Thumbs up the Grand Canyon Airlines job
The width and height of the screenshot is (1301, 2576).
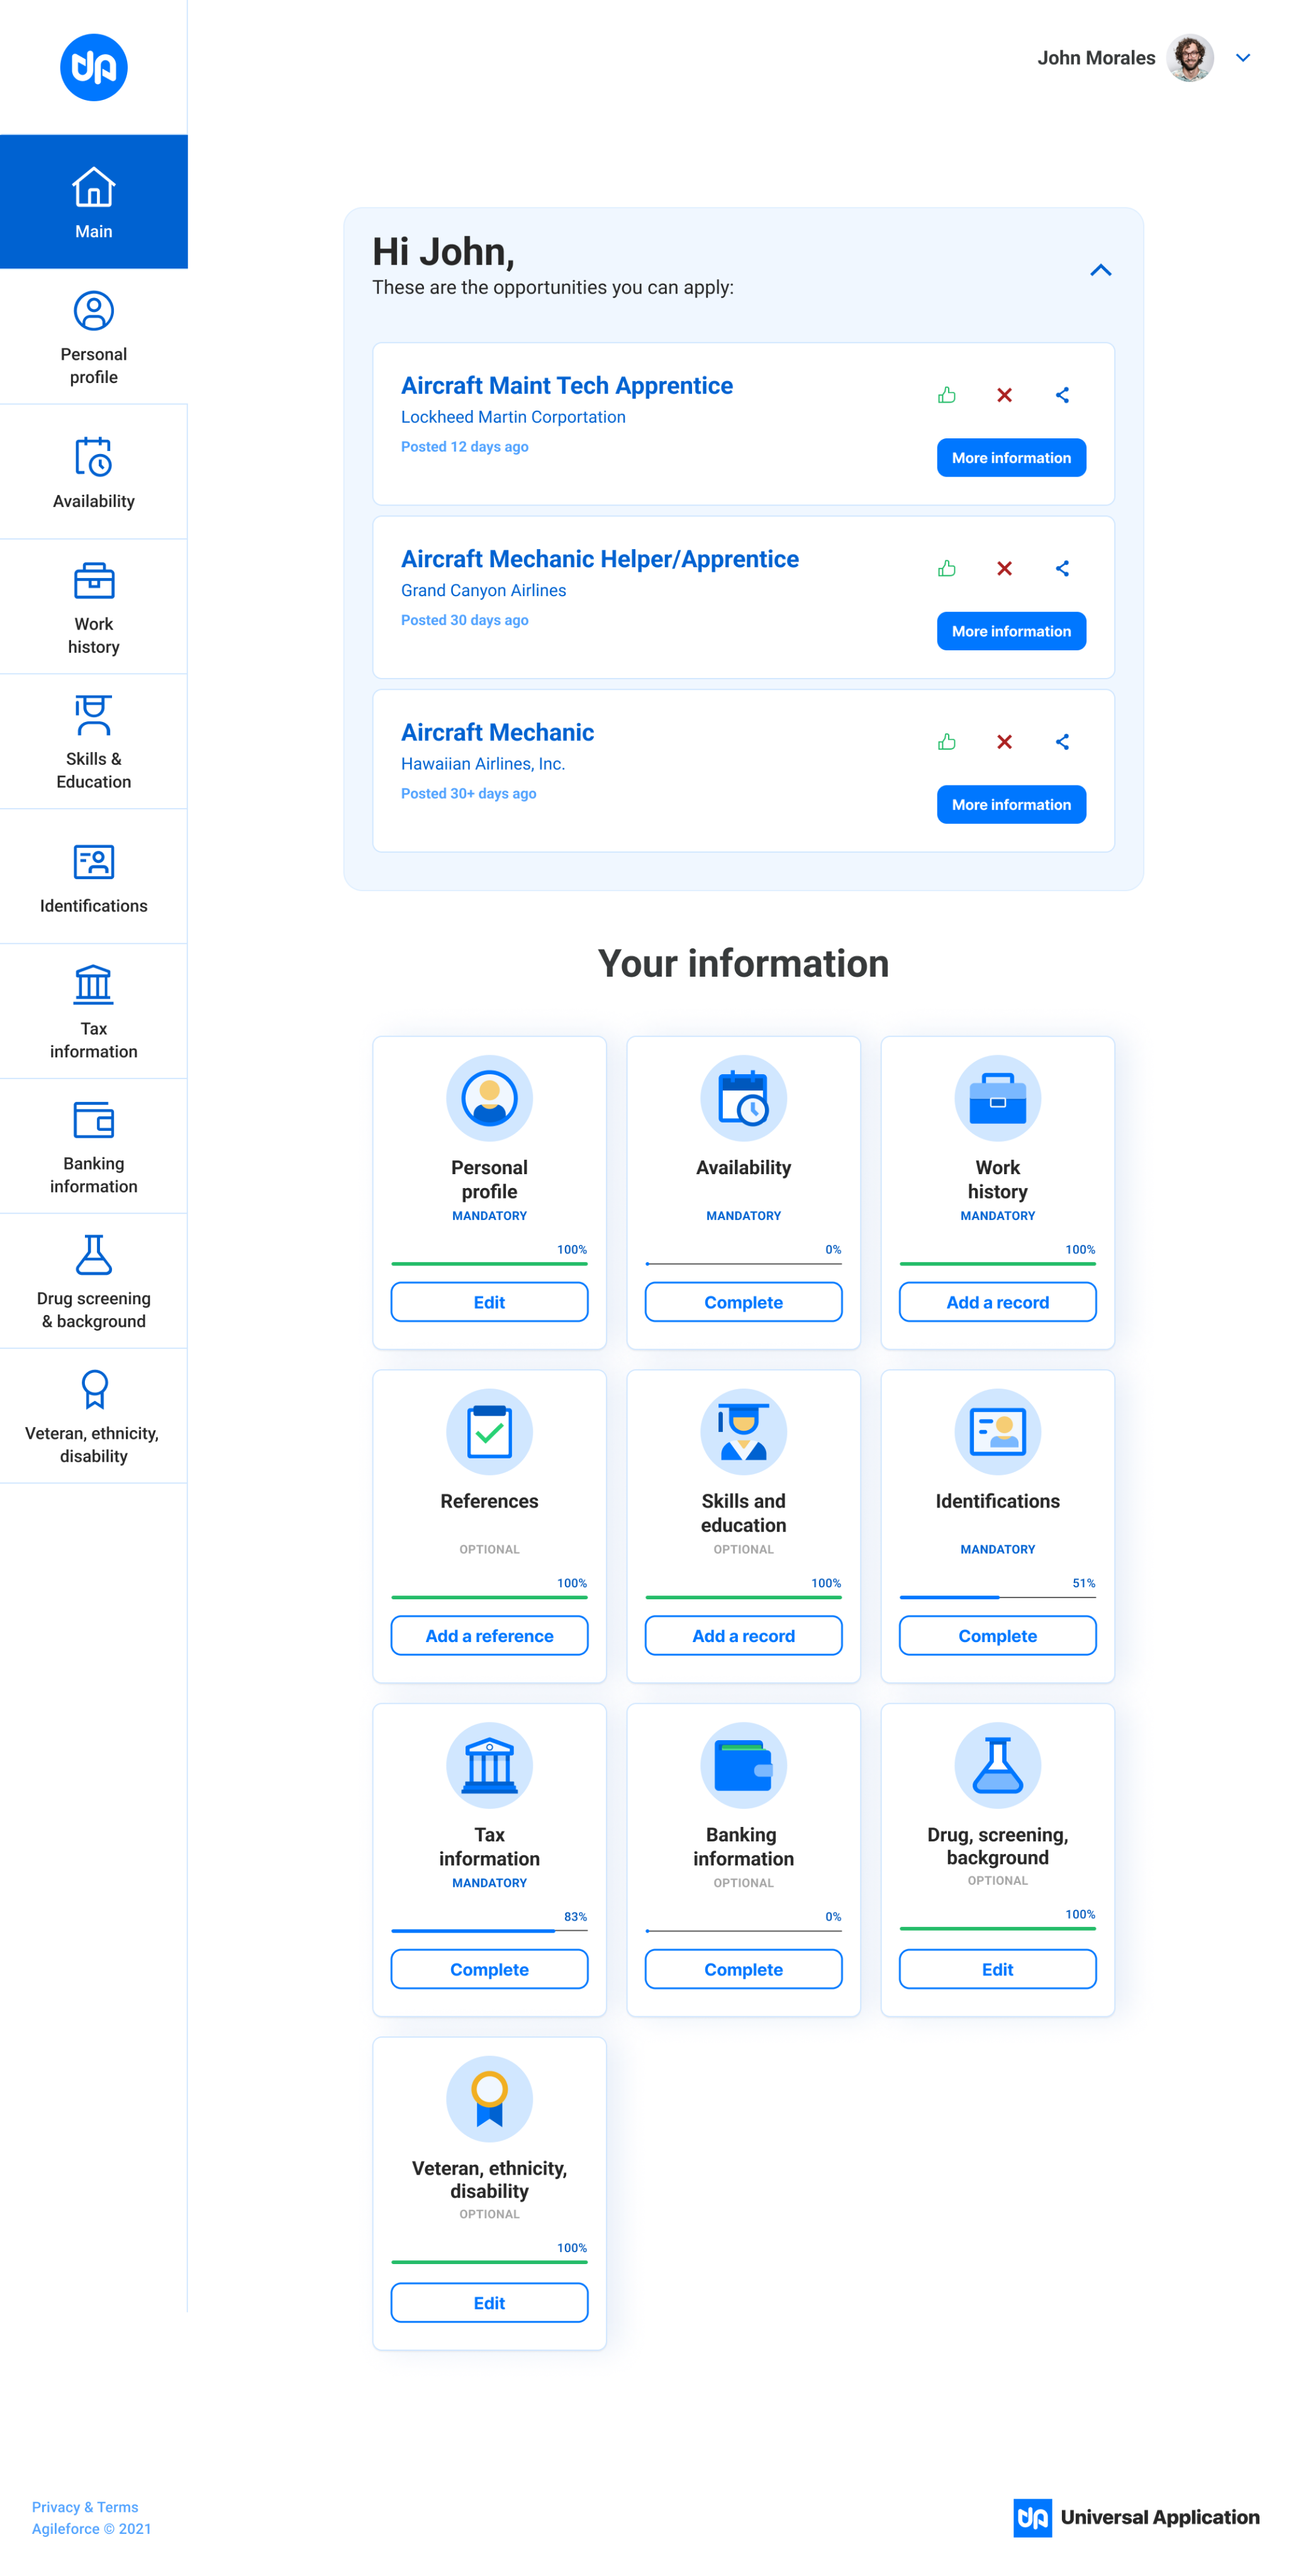click(x=946, y=568)
